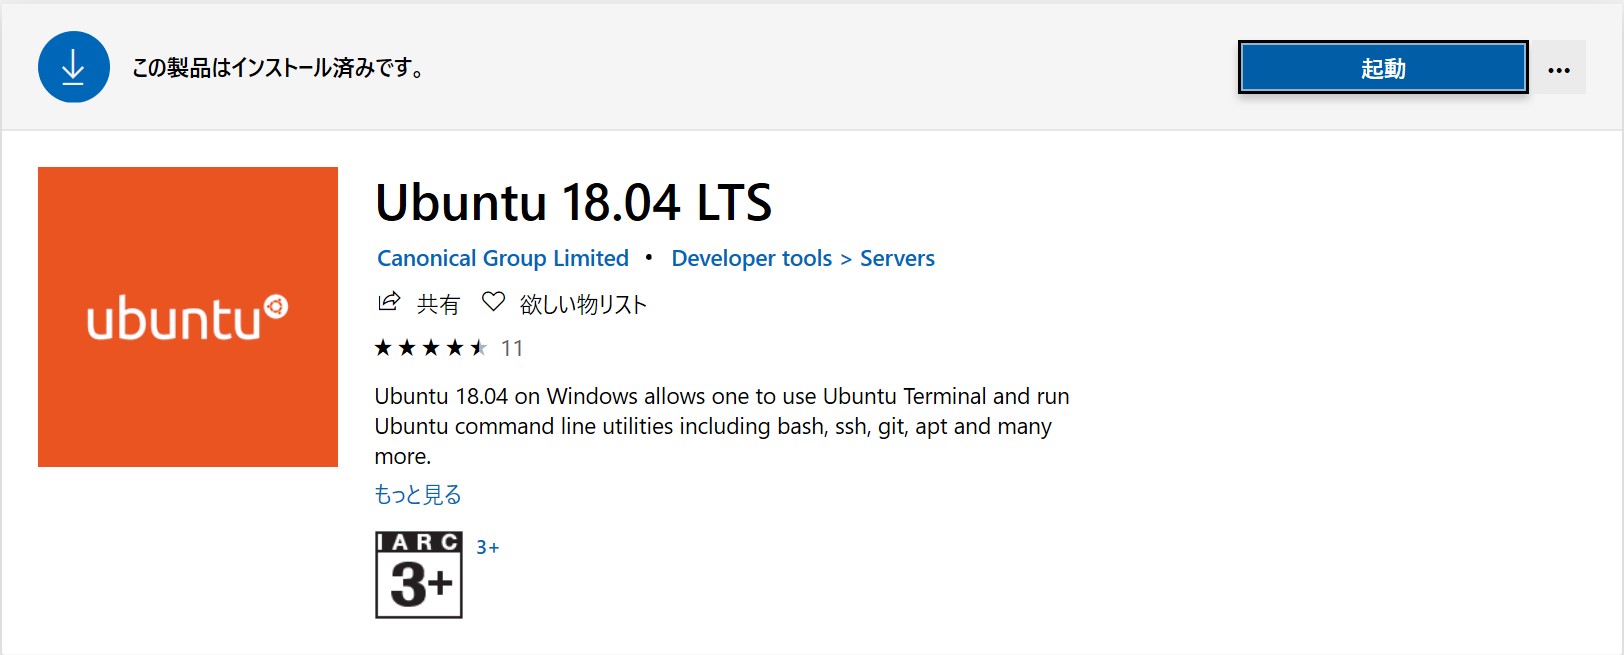Click the インストール済み status message

[x=278, y=68]
